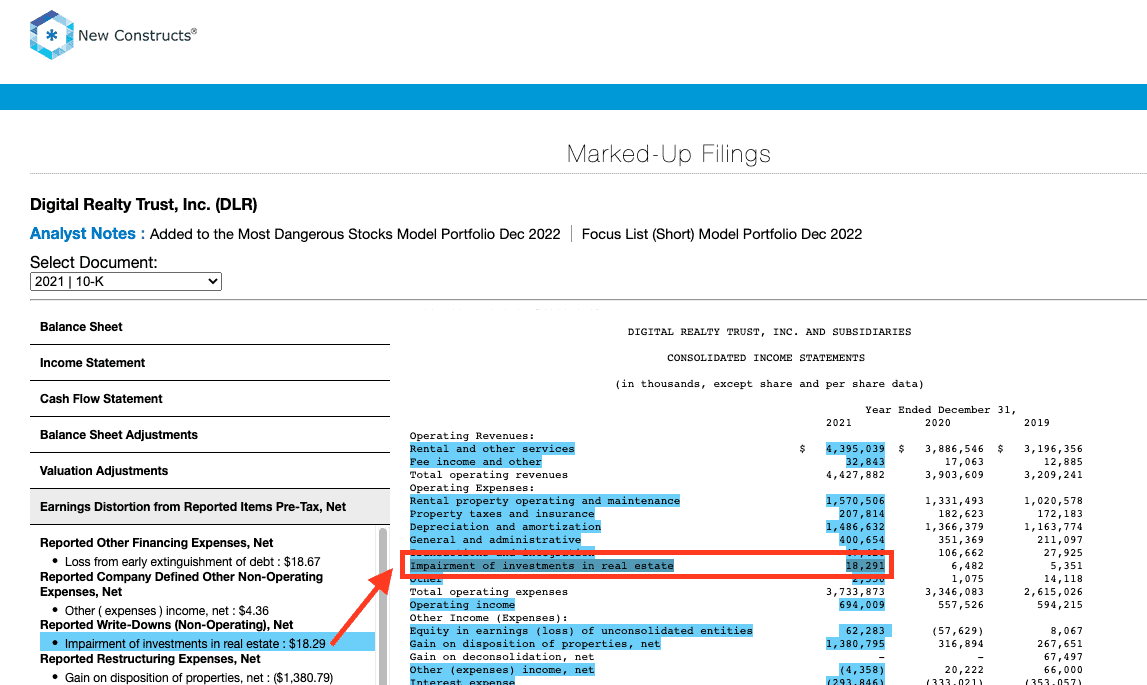The height and width of the screenshot is (685, 1147).
Task: Select Gain on disposition of properties sidebar item
Action: 198,678
